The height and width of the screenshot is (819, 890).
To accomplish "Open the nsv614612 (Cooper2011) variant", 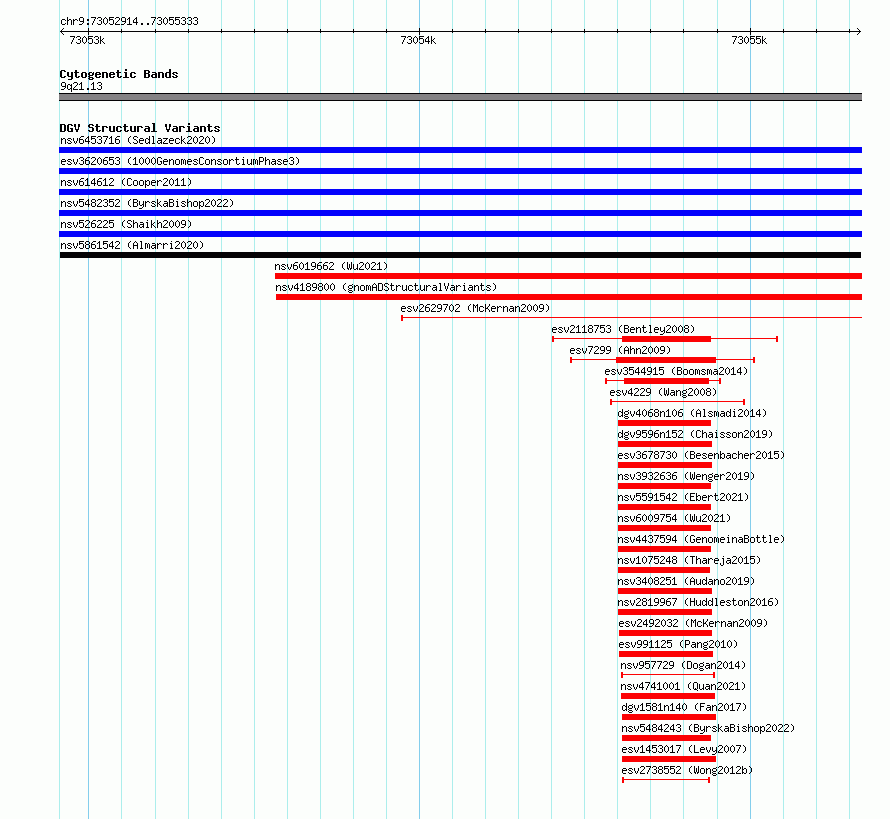I will point(126,182).
